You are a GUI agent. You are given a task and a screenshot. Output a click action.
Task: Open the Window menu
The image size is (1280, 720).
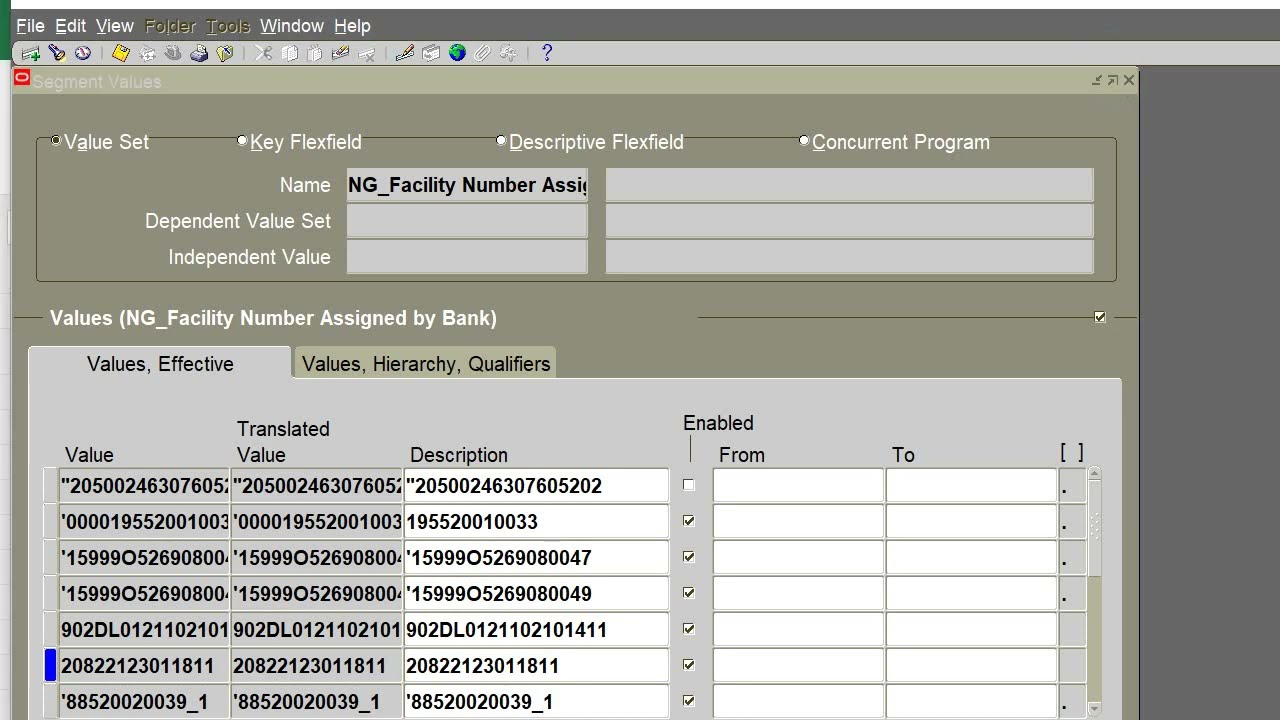291,26
